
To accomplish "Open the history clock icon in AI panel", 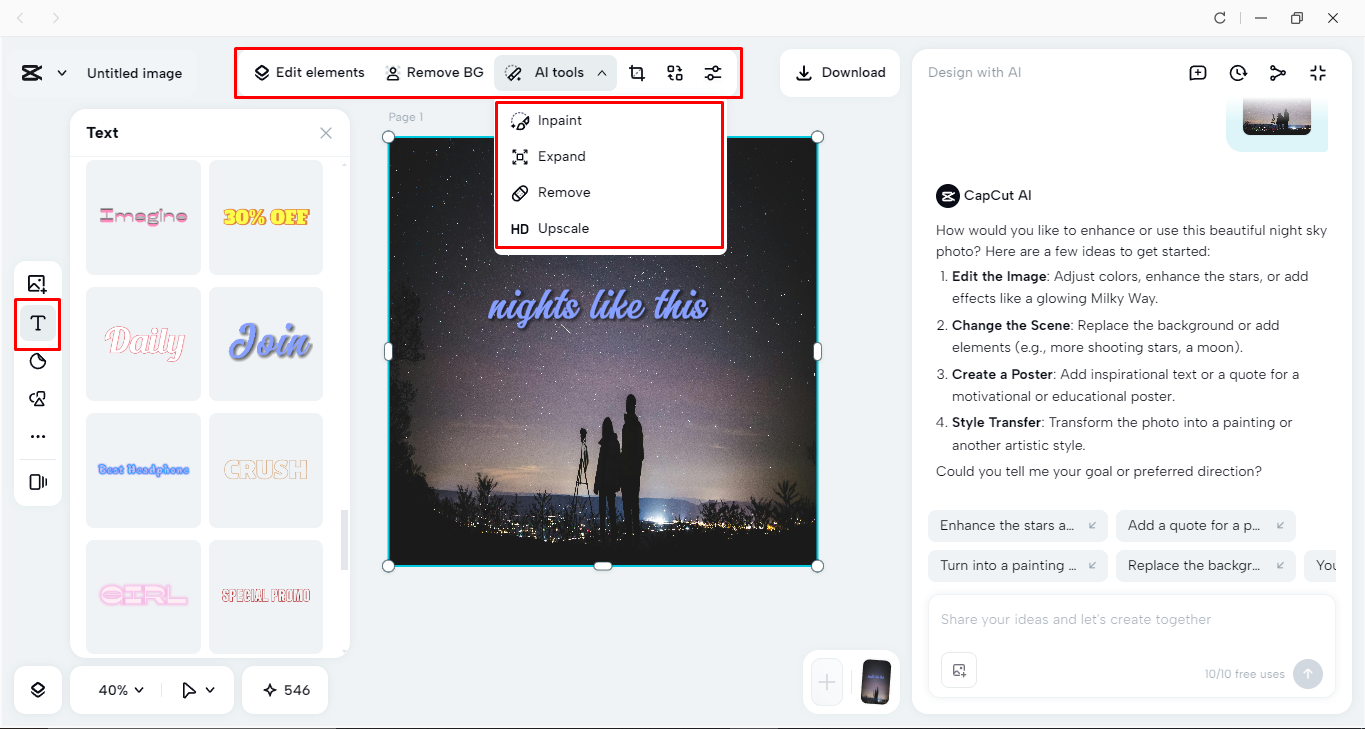I will point(1238,73).
